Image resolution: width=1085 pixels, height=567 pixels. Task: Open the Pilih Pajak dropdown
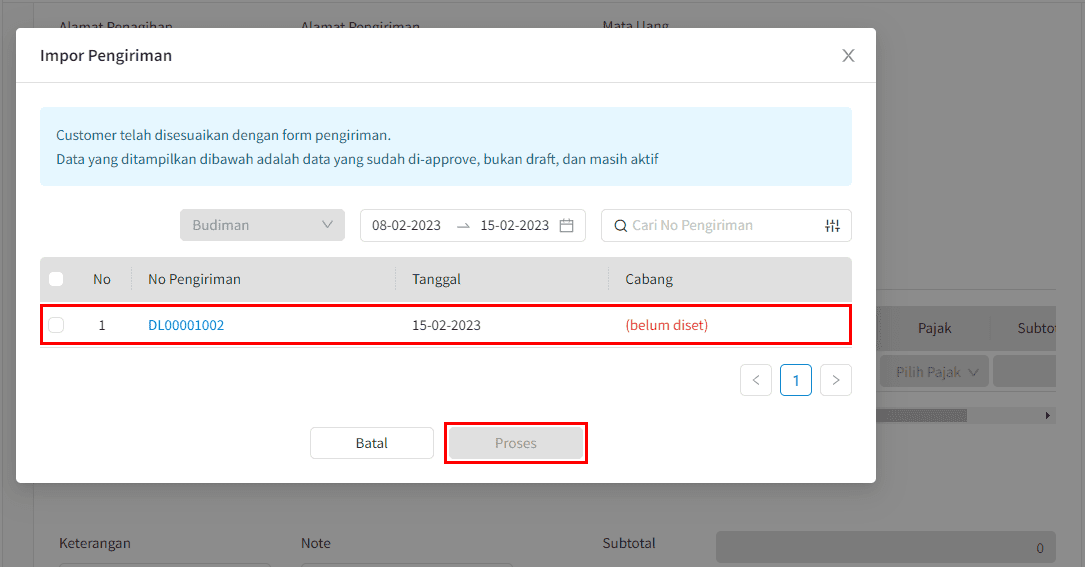coord(934,372)
